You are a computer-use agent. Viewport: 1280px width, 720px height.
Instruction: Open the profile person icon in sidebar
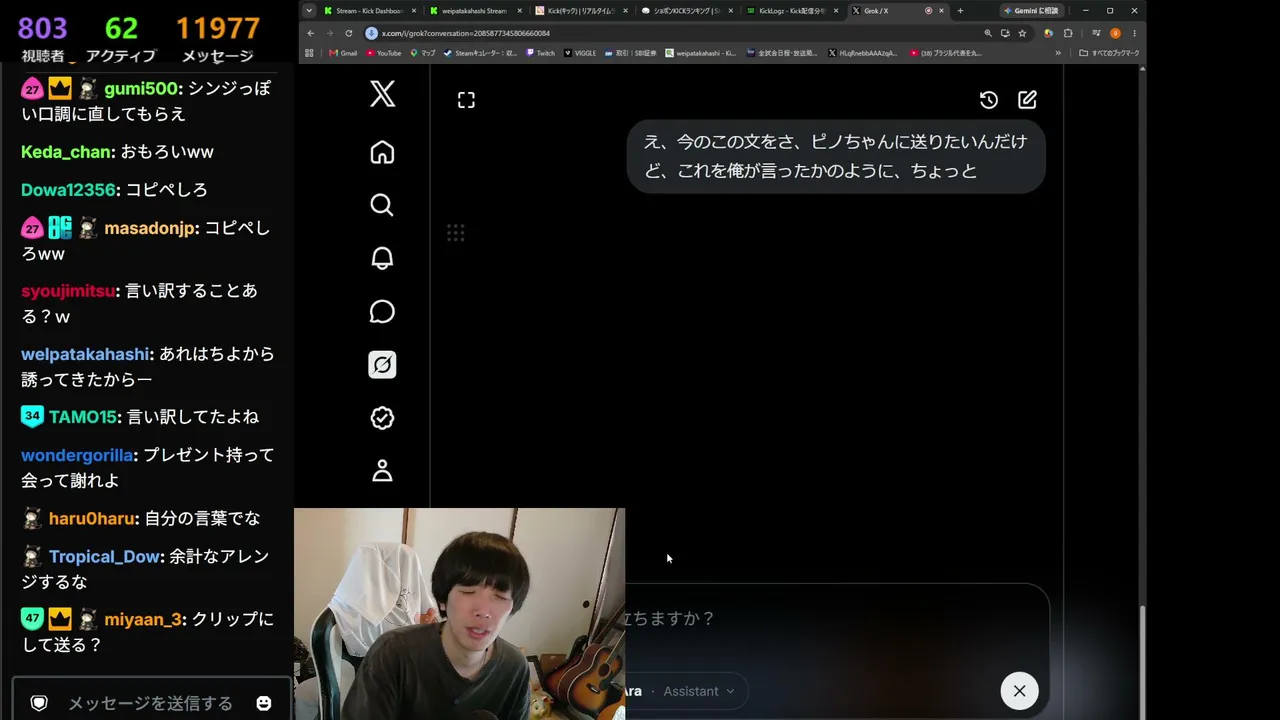point(382,471)
